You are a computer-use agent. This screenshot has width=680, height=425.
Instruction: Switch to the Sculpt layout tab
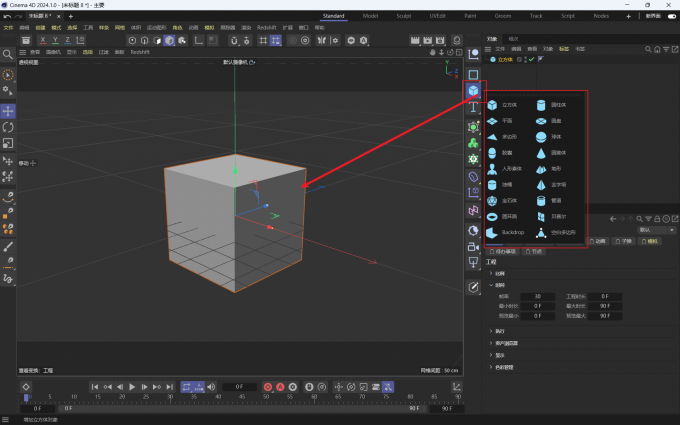403,16
